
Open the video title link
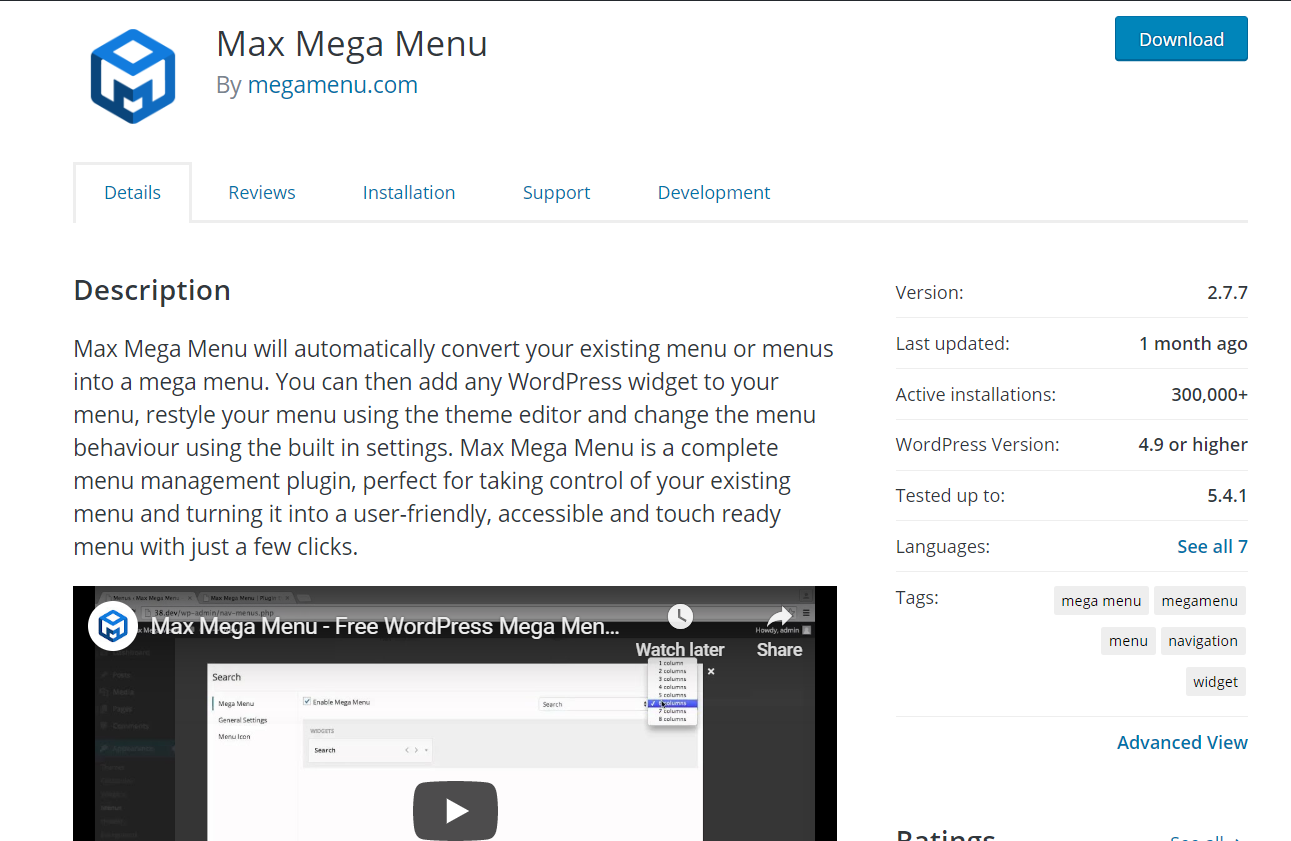coord(385,627)
